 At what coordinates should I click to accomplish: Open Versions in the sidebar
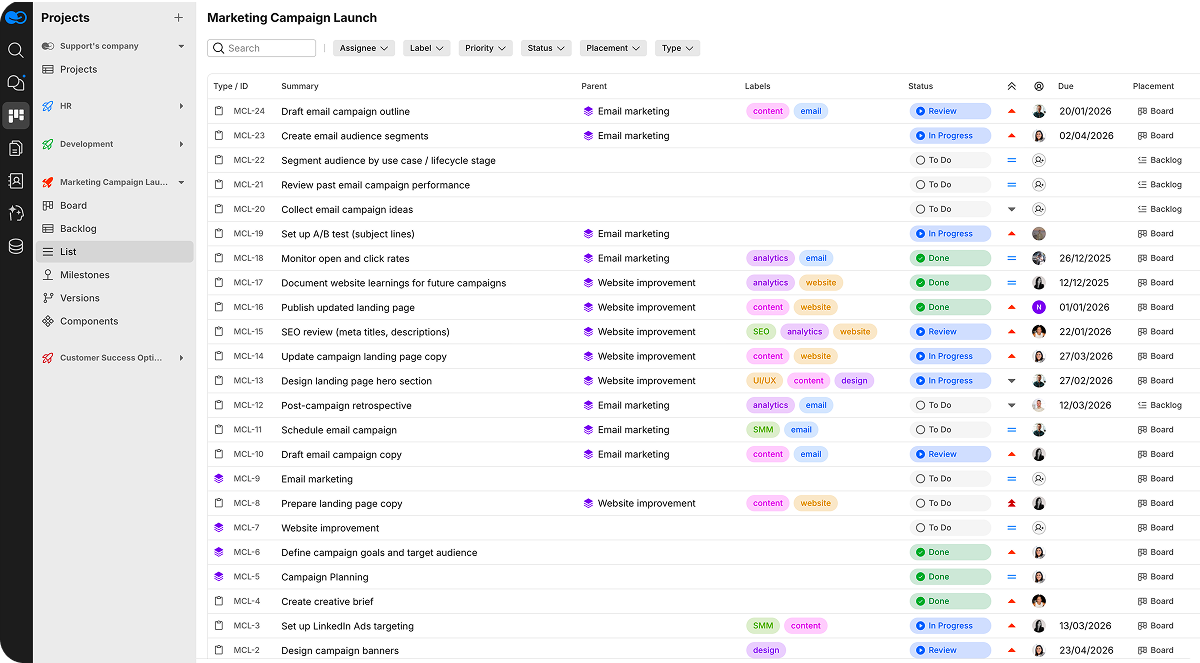(x=114, y=298)
